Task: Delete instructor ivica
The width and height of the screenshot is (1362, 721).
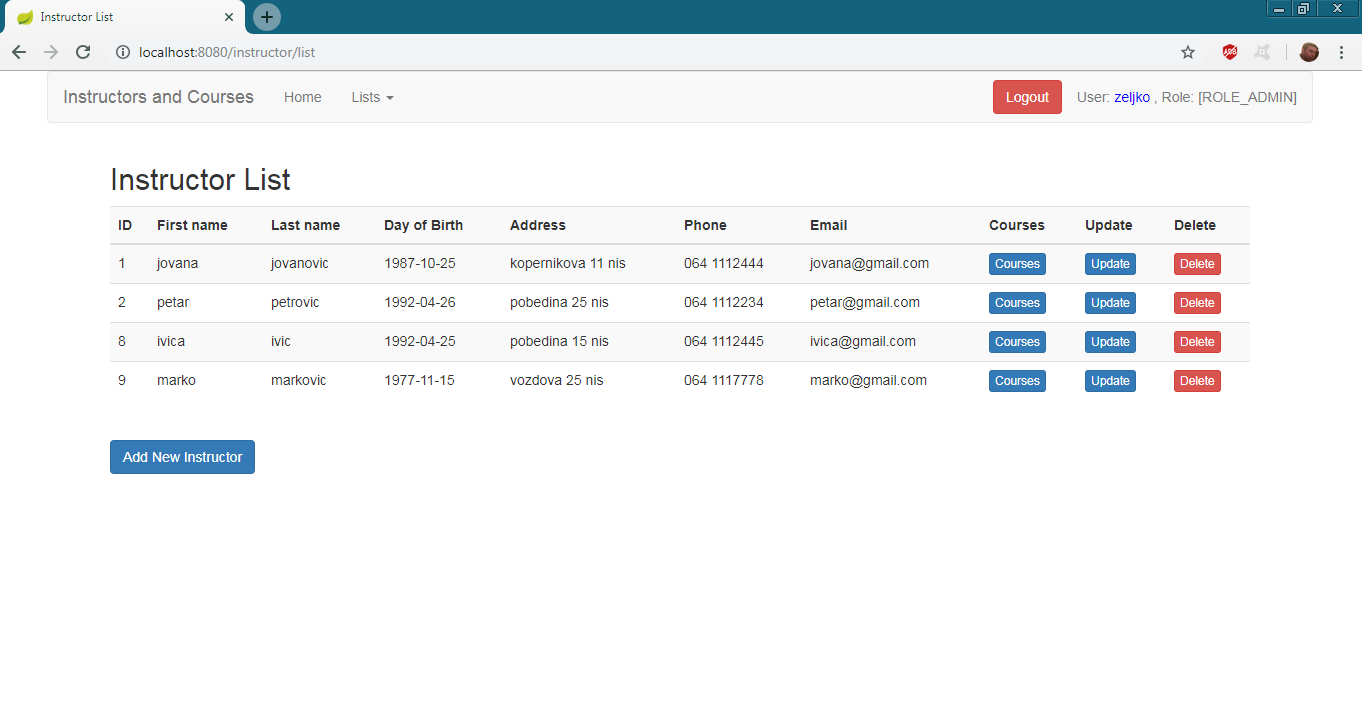Action: click(x=1197, y=342)
